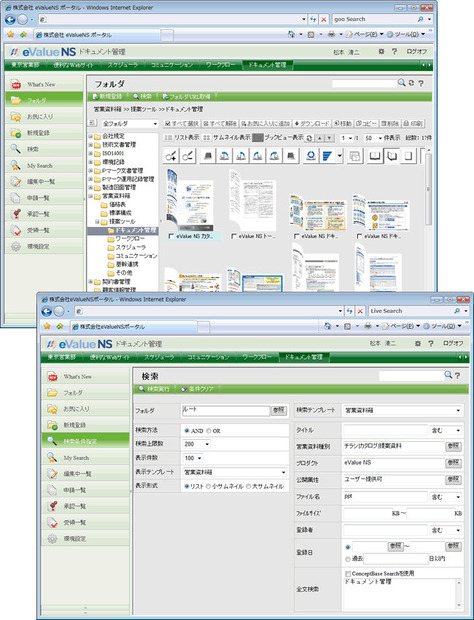Open the 検索上限数 200 dropdown
Viewport: 474px width, 620px height.
point(196,444)
